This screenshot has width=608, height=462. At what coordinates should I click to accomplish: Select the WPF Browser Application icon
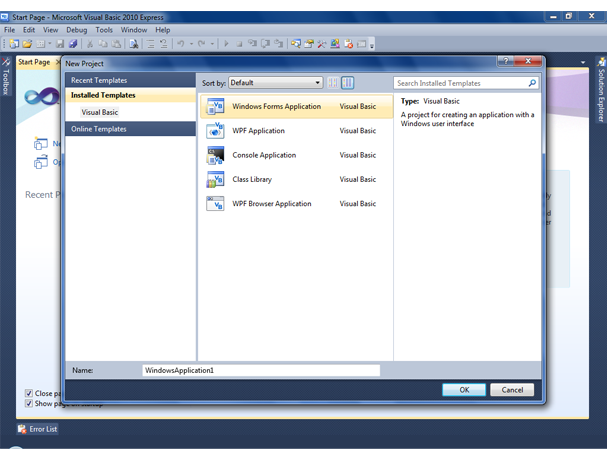click(215, 204)
